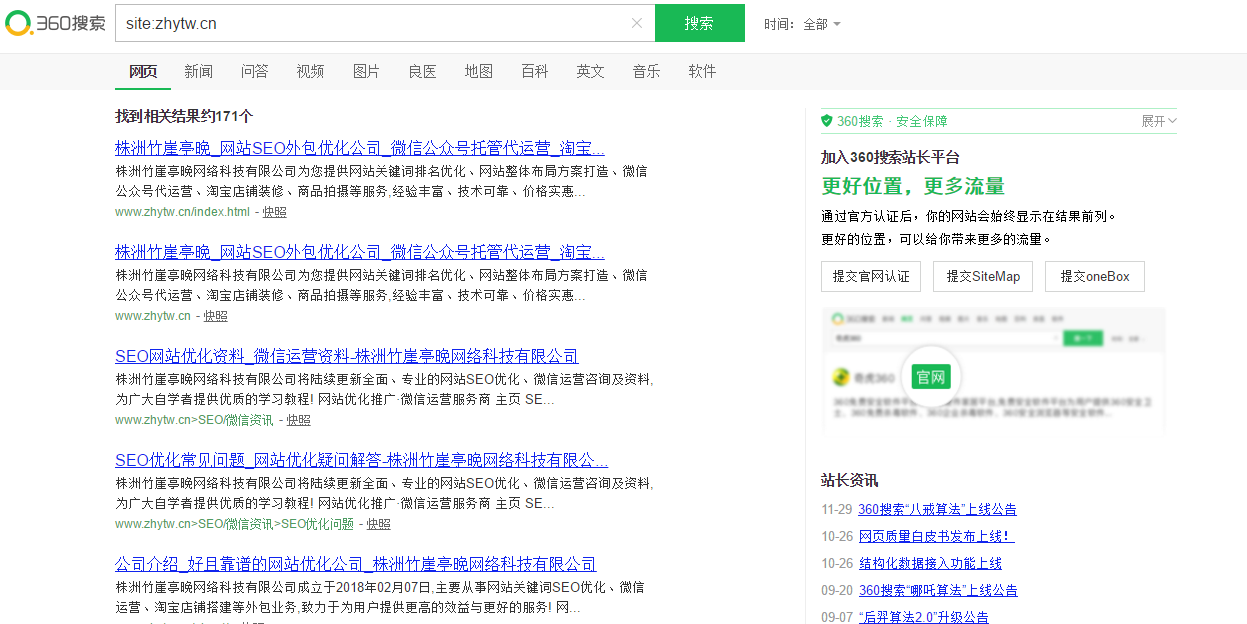
Task: Click the www.zhytw.cn/index.html green URL
Action: pyautogui.click(x=182, y=212)
